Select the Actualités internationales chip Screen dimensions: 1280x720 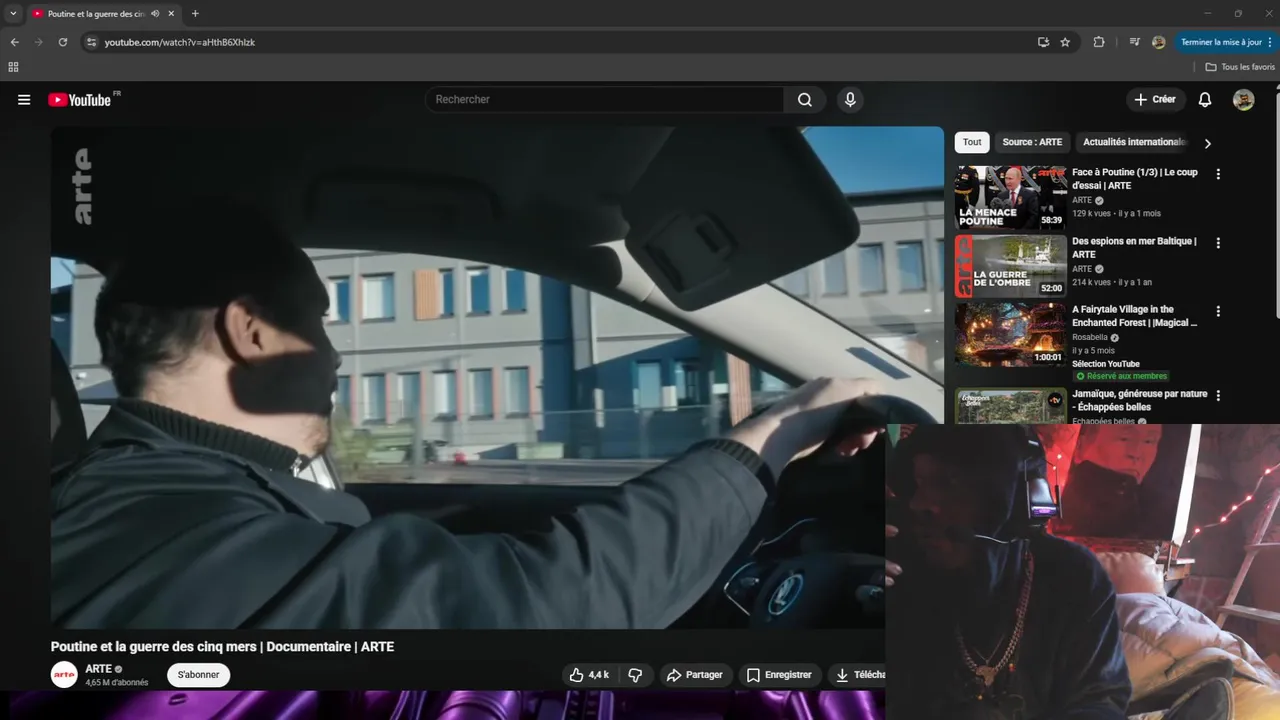[1133, 142]
